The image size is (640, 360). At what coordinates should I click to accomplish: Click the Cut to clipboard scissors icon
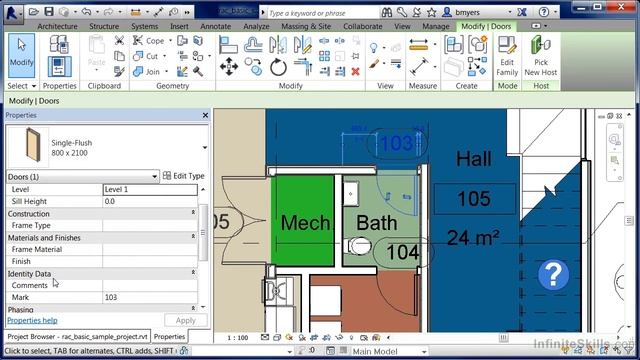[119, 40]
